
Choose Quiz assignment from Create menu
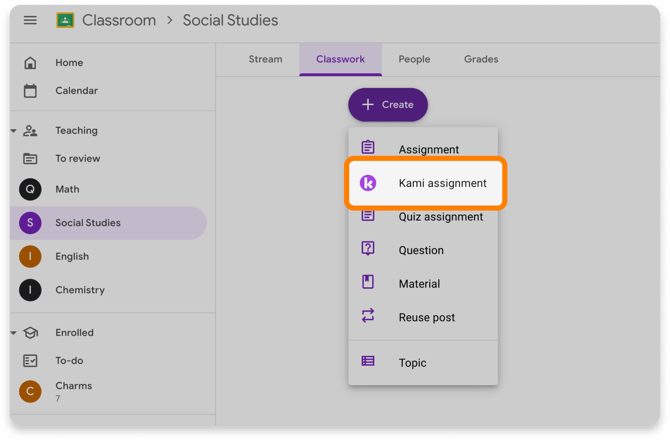(423, 217)
